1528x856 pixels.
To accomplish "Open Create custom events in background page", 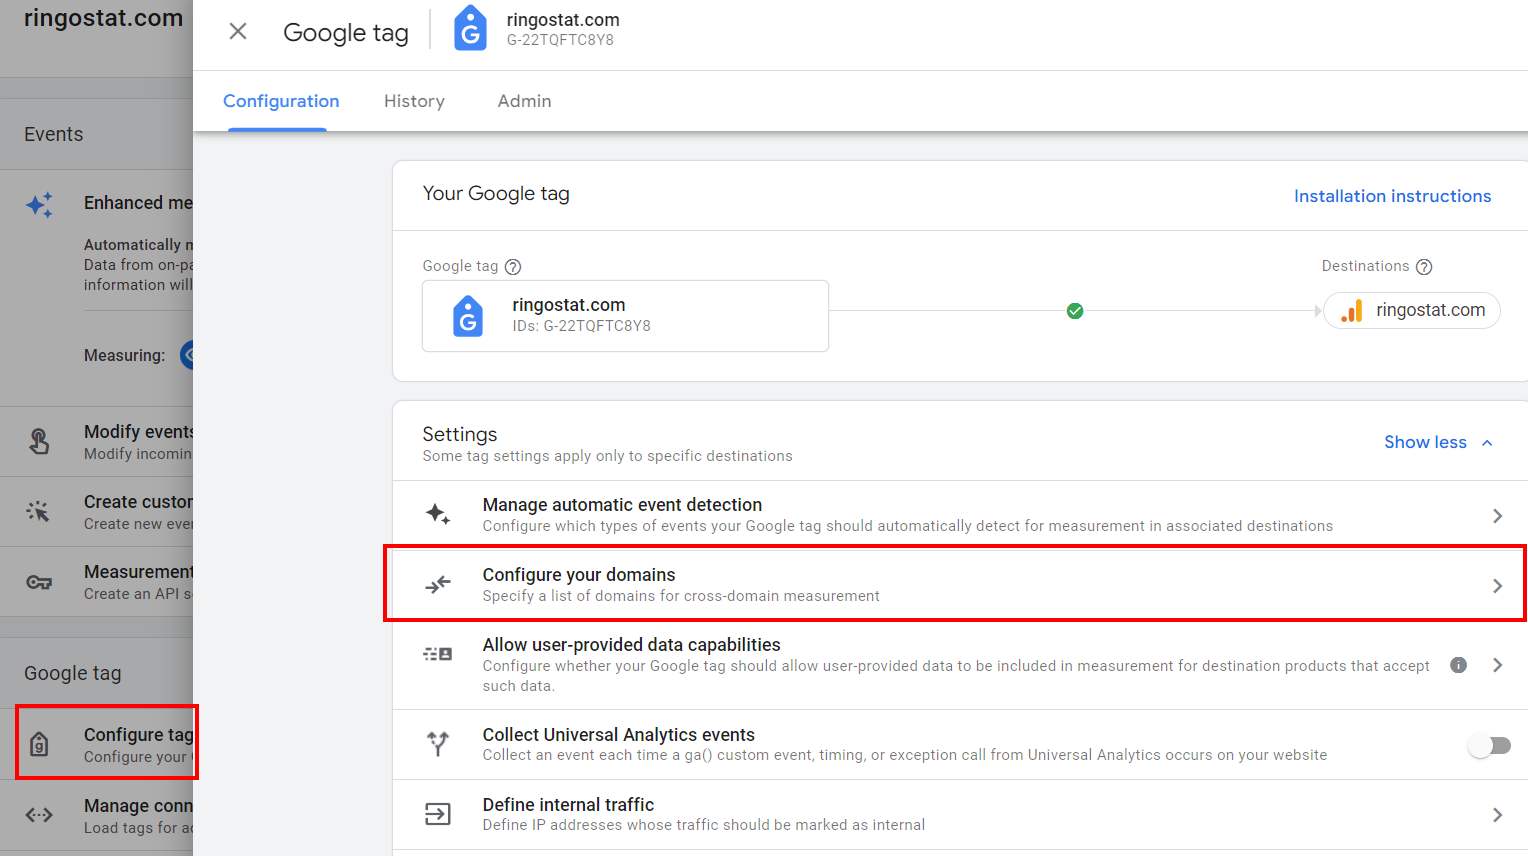I will pyautogui.click(x=97, y=511).
